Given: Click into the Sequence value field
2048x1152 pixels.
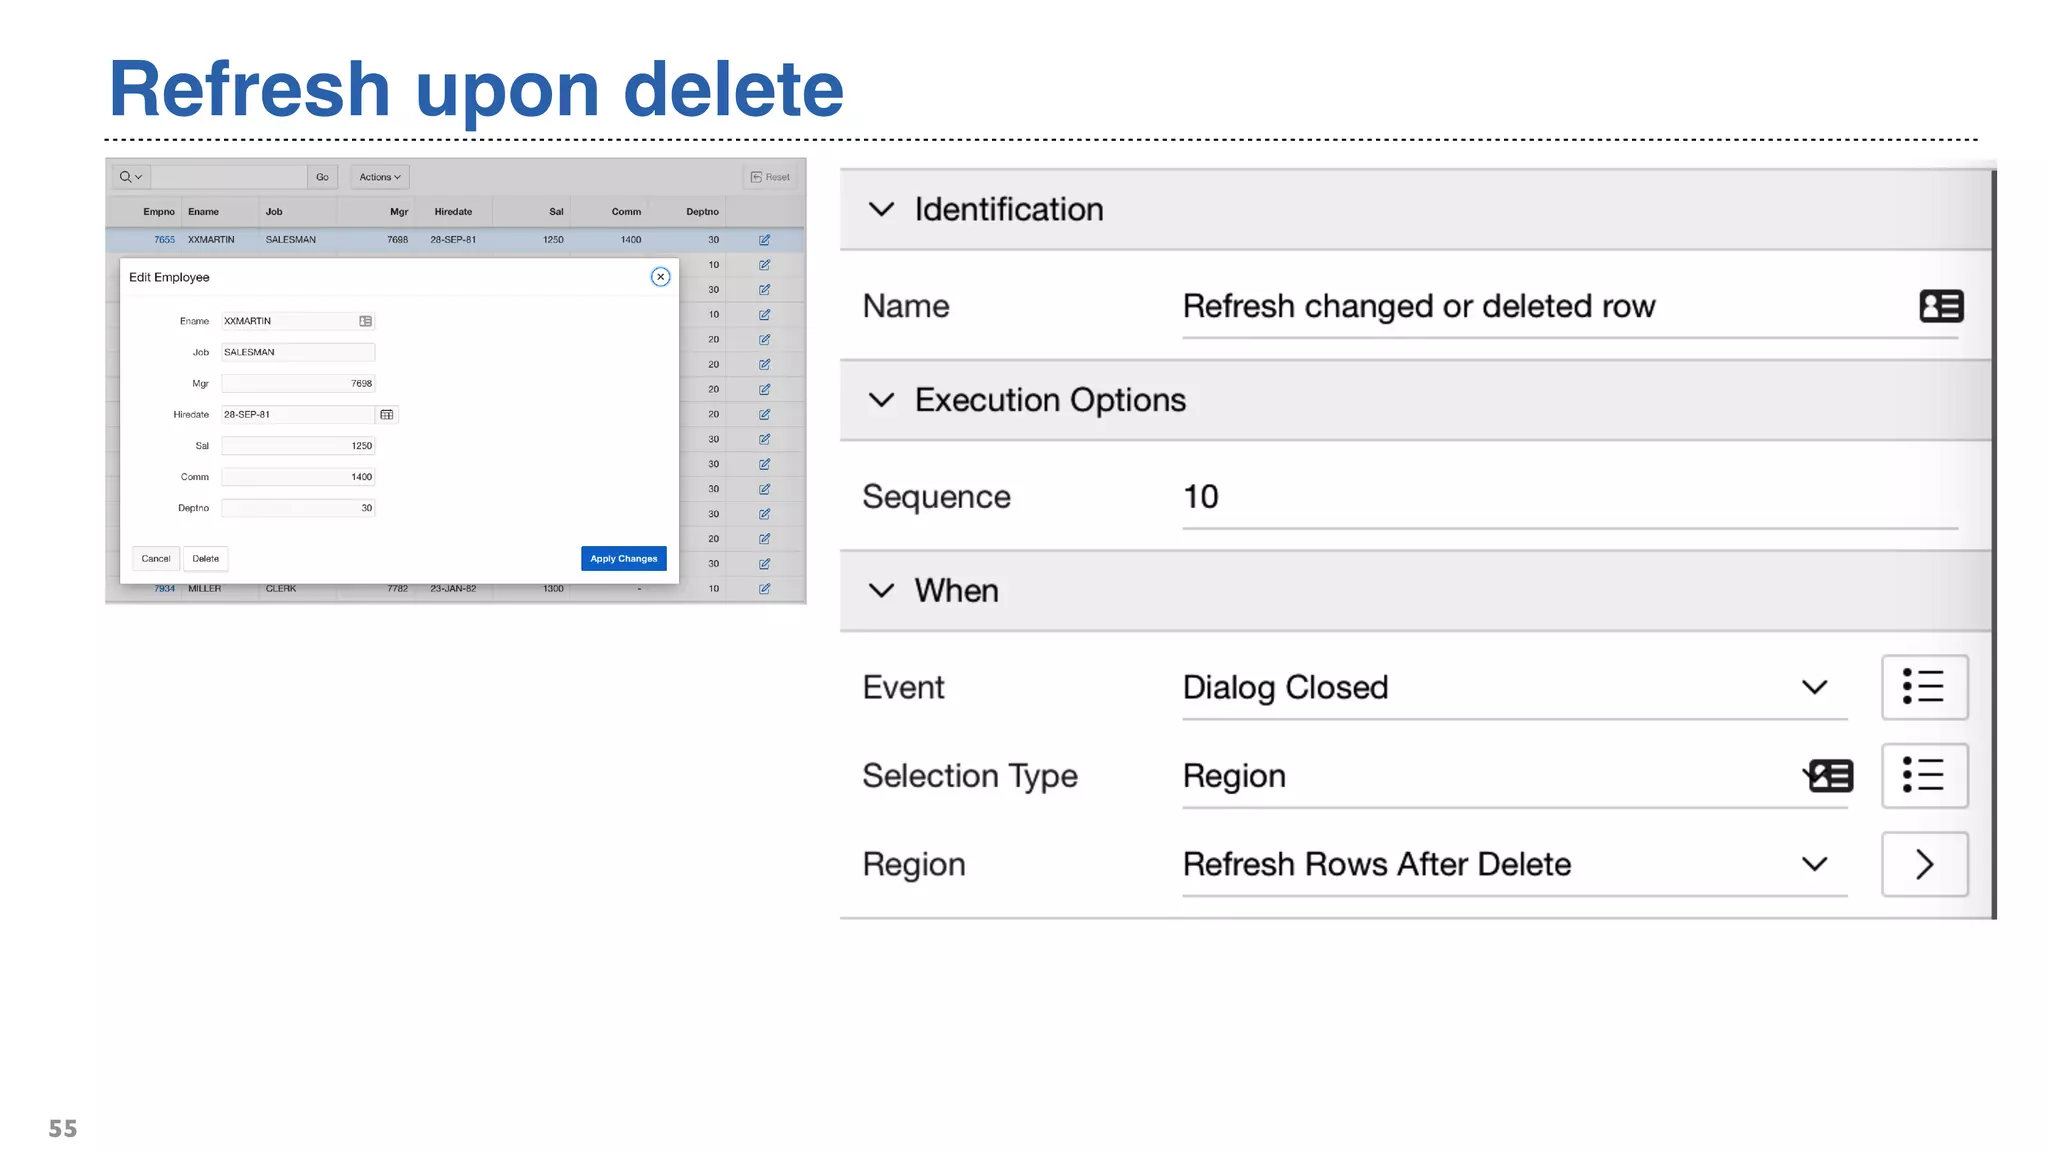Looking at the screenshot, I should point(1568,497).
